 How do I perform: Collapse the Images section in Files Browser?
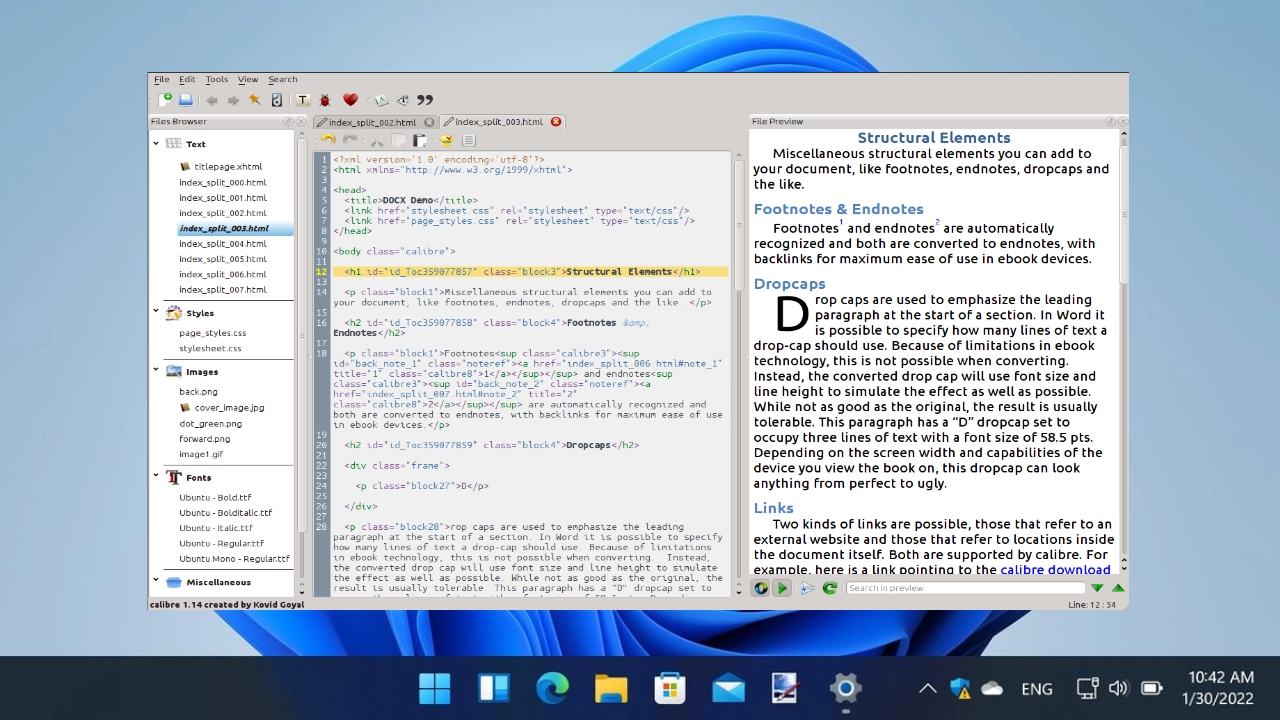pos(156,370)
